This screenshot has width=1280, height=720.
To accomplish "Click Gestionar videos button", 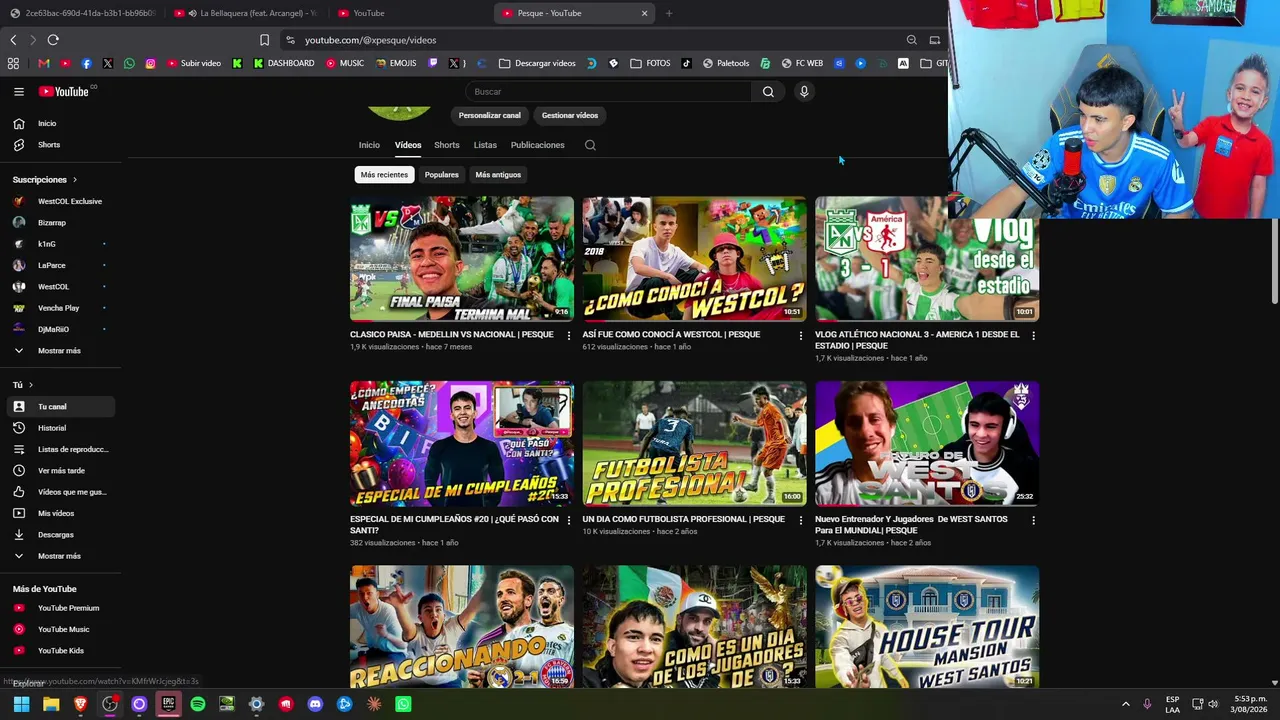I will 570,116.
